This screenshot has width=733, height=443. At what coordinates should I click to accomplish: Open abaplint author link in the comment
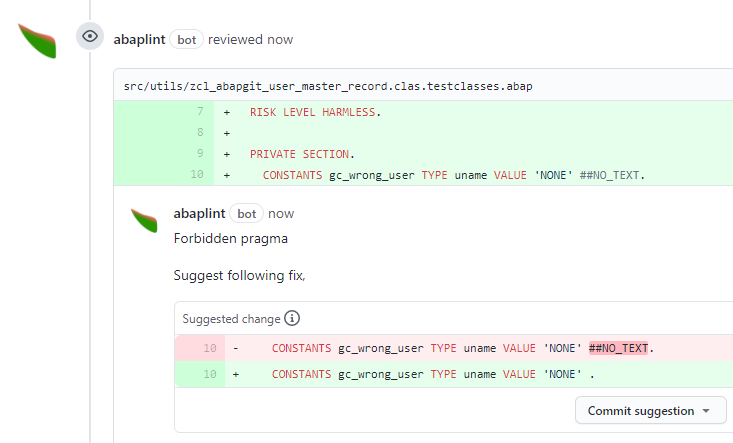pyautogui.click(x=199, y=214)
